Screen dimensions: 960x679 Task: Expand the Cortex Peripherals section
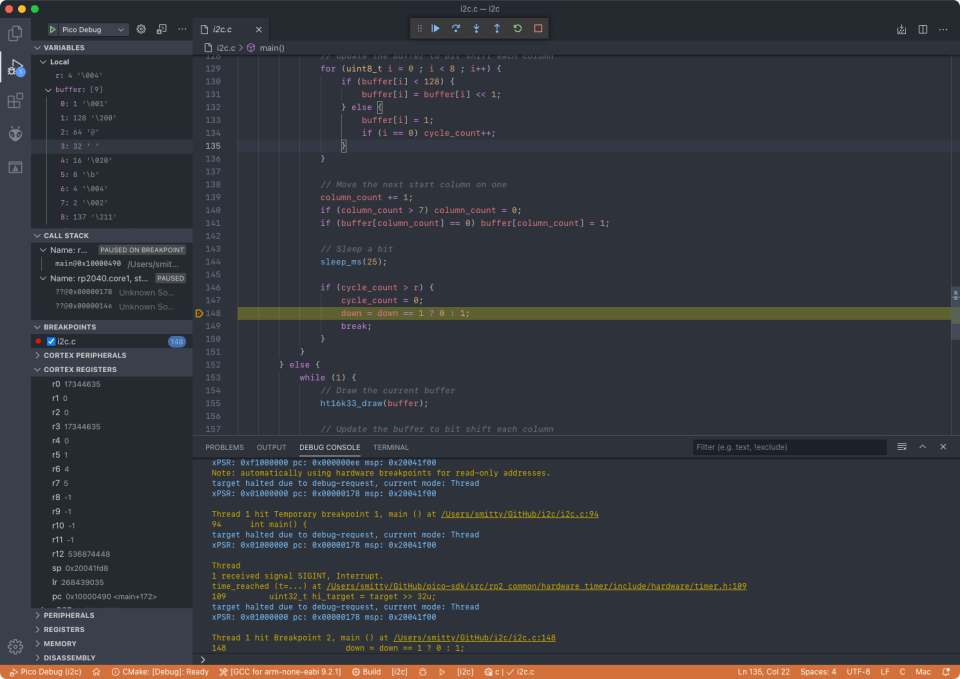click(x=84, y=355)
